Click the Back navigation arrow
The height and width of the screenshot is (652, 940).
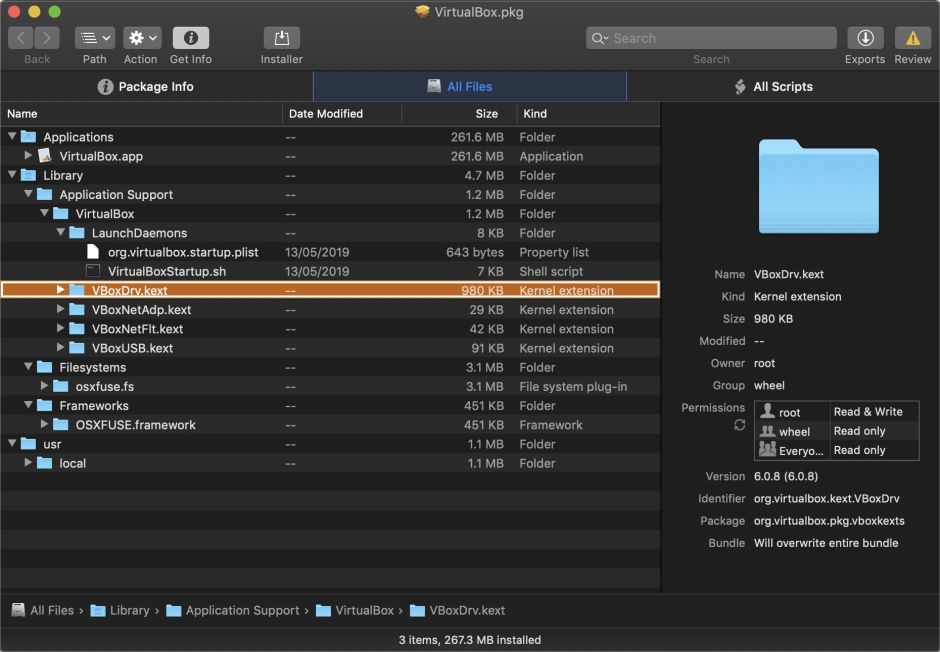pyautogui.click(x=20, y=40)
